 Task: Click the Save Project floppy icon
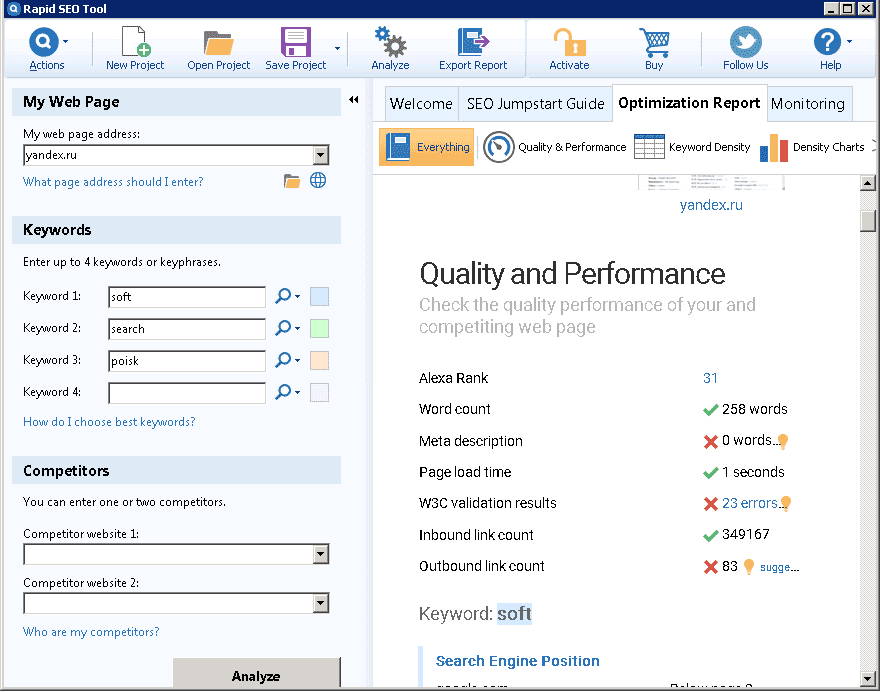[x=296, y=43]
